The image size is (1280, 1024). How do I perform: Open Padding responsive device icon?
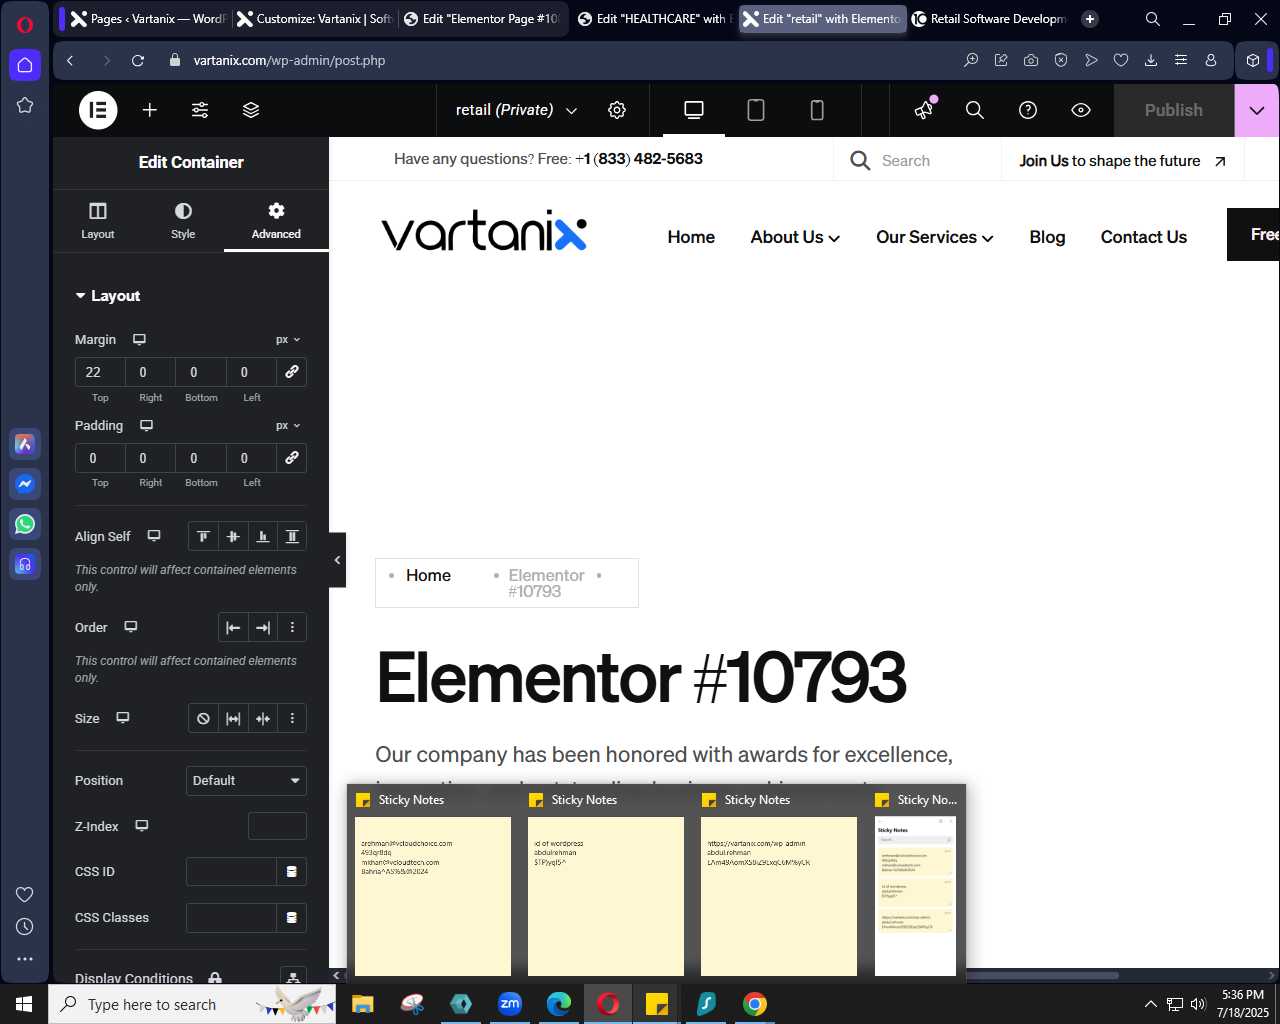tap(146, 426)
